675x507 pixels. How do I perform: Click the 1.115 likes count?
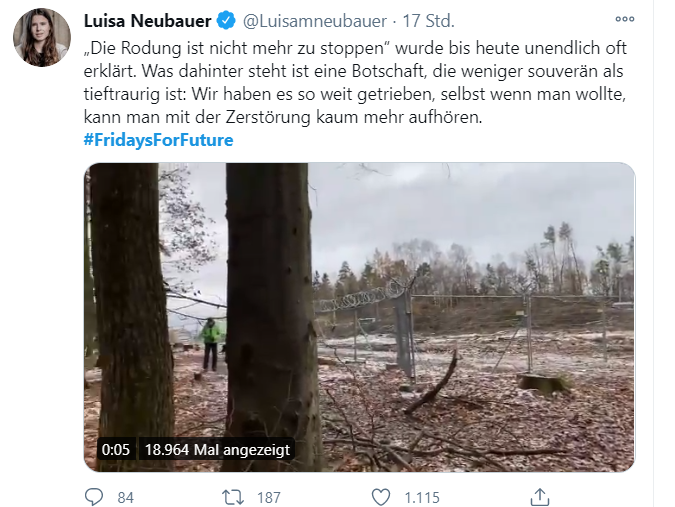[422, 498]
